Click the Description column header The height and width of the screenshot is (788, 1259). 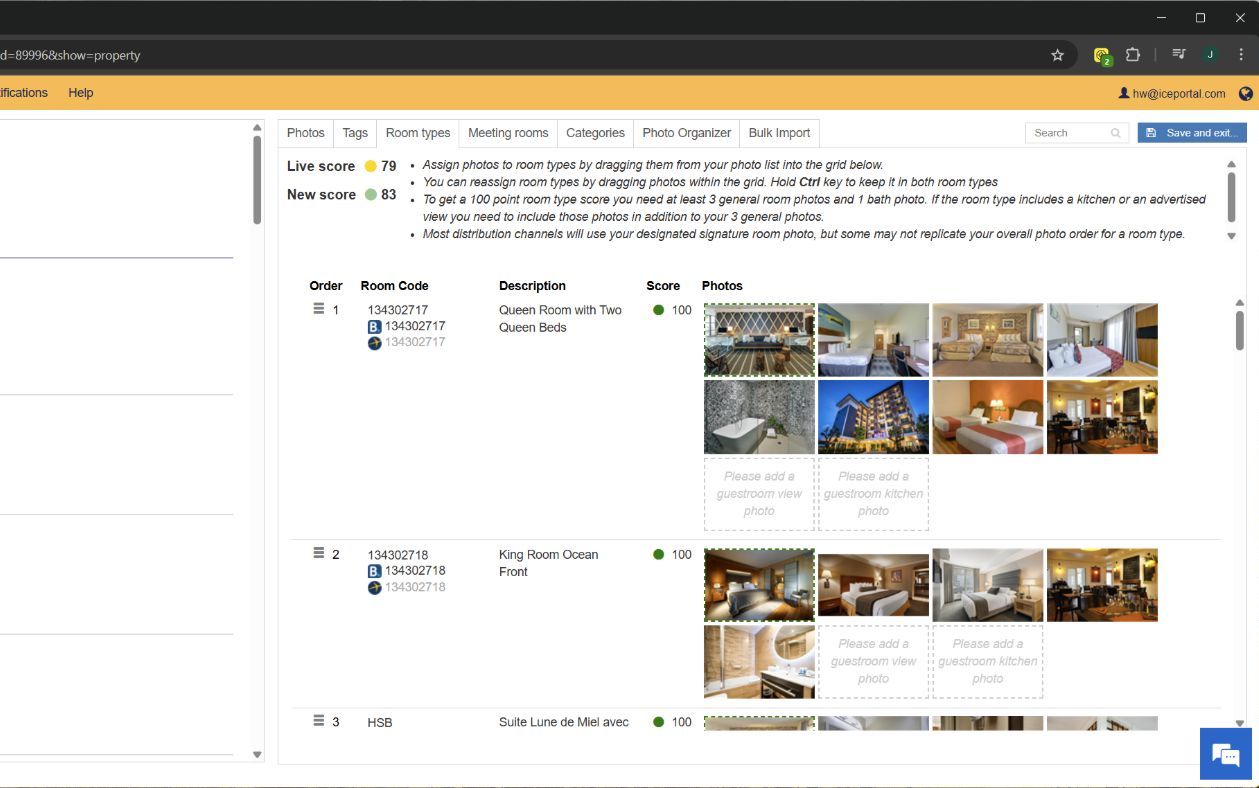point(532,286)
